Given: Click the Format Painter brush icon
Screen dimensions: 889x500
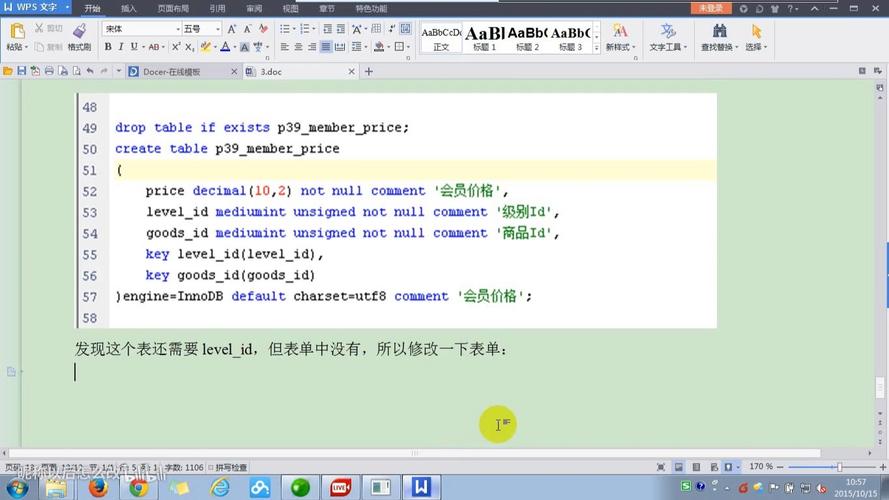Looking at the screenshot, I should (79, 31).
